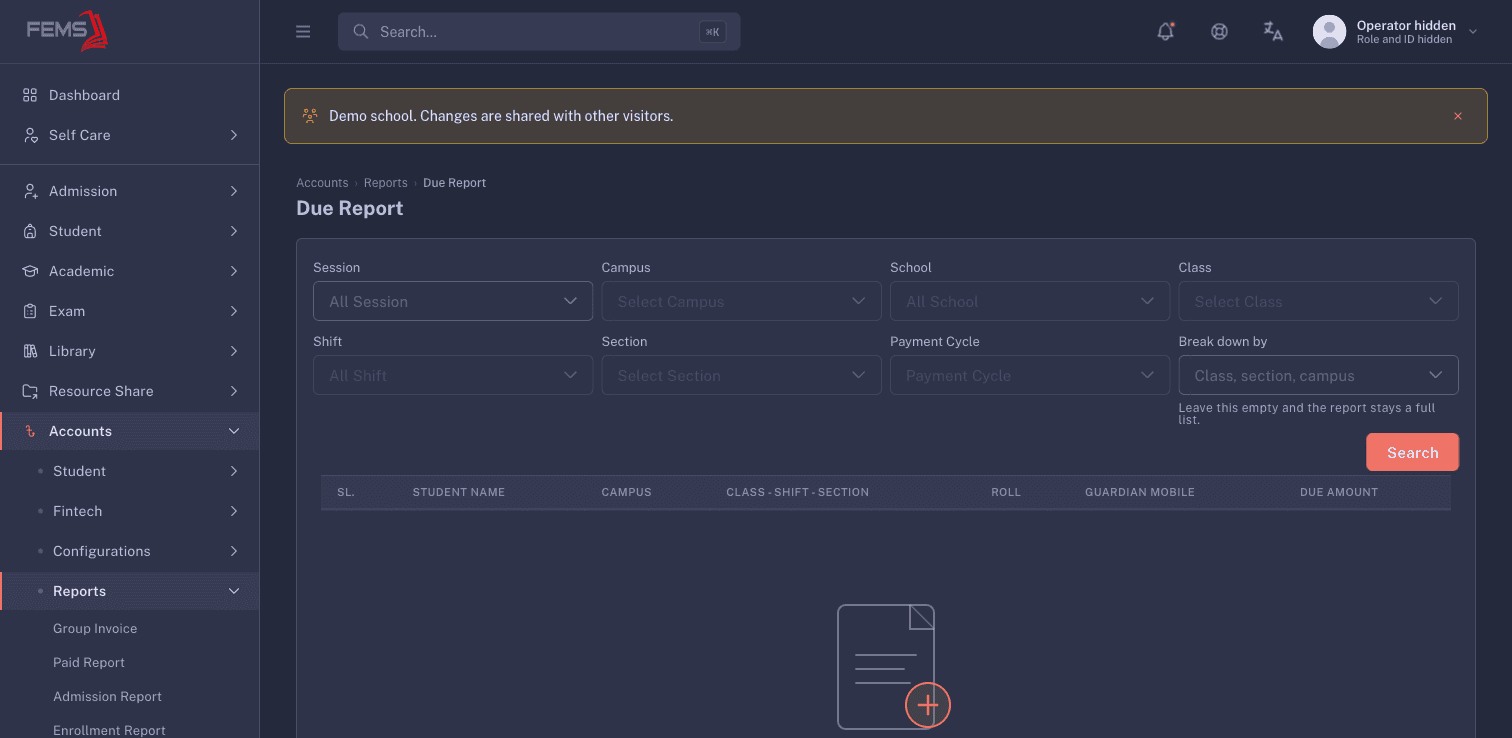1512x738 pixels.
Task: Open Paid Report
Action: click(89, 663)
